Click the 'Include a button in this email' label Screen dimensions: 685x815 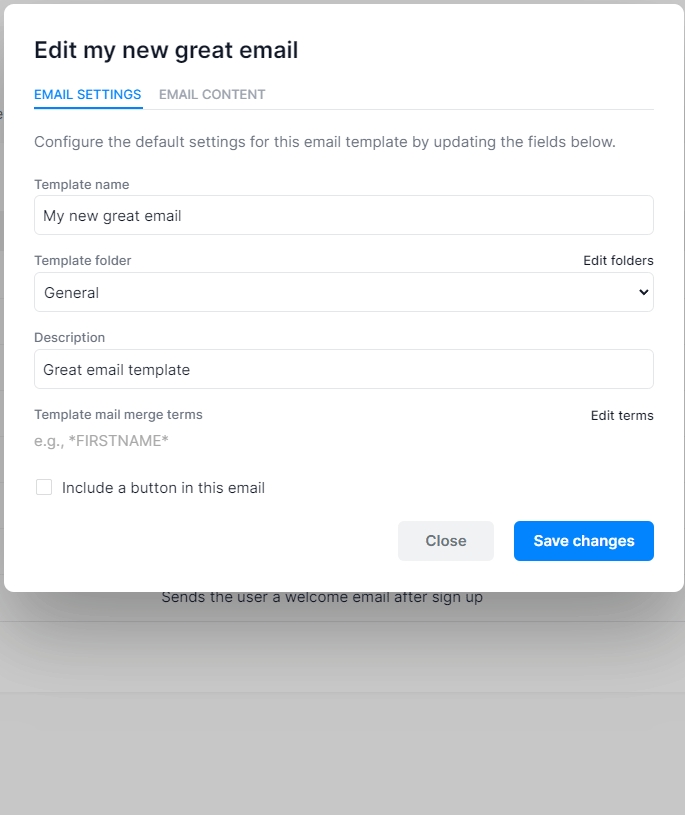pyautogui.click(x=163, y=488)
